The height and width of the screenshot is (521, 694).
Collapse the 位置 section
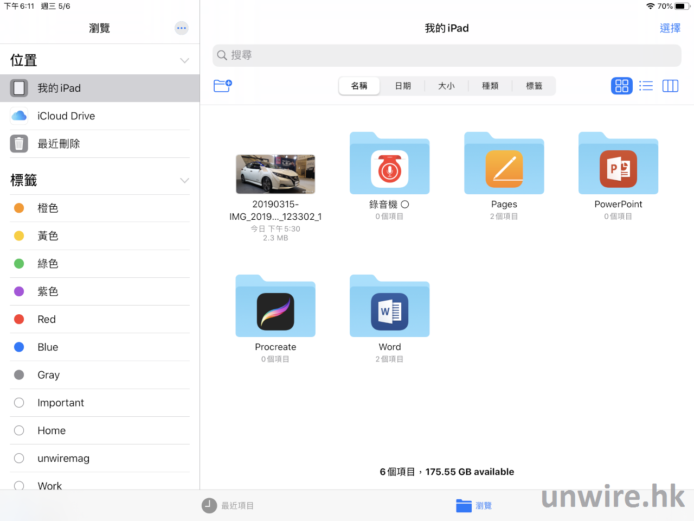click(x=184, y=61)
